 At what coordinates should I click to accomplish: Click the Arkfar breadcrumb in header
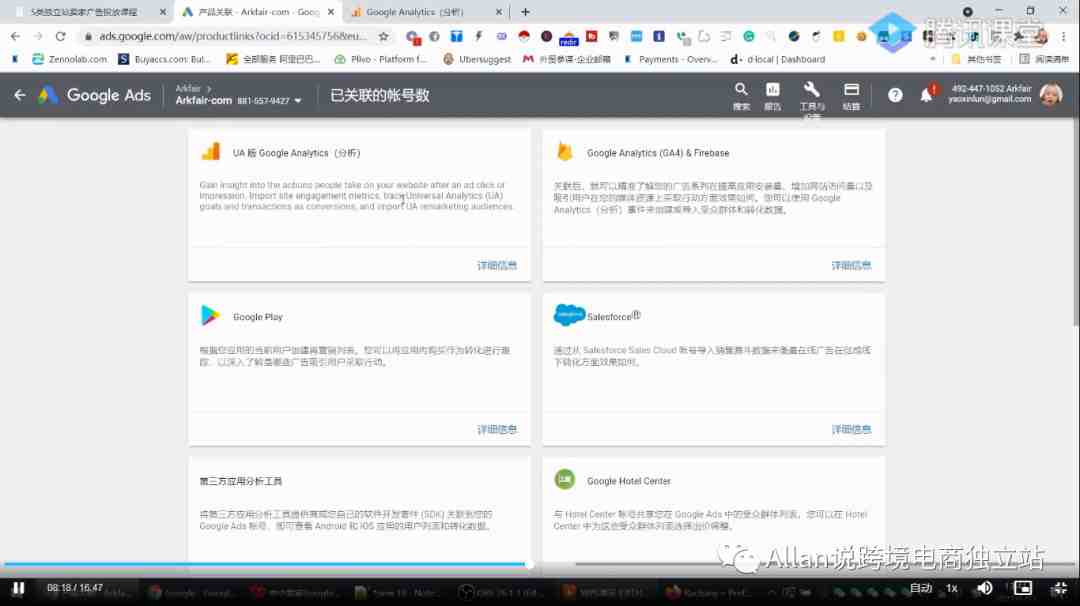tap(188, 88)
